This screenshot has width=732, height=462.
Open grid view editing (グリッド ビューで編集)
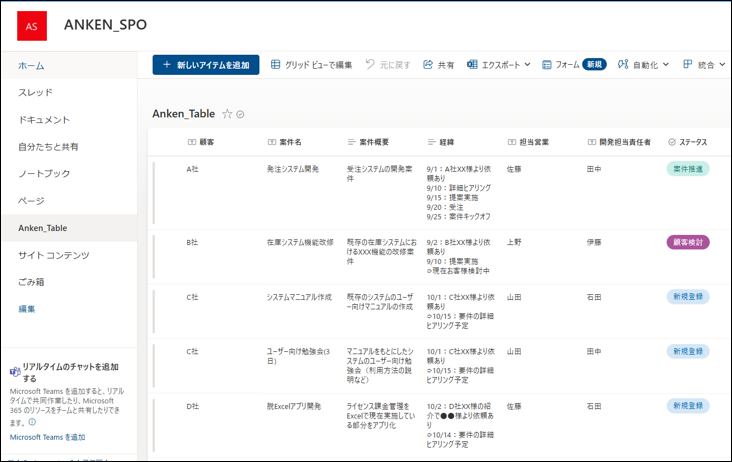(311, 65)
